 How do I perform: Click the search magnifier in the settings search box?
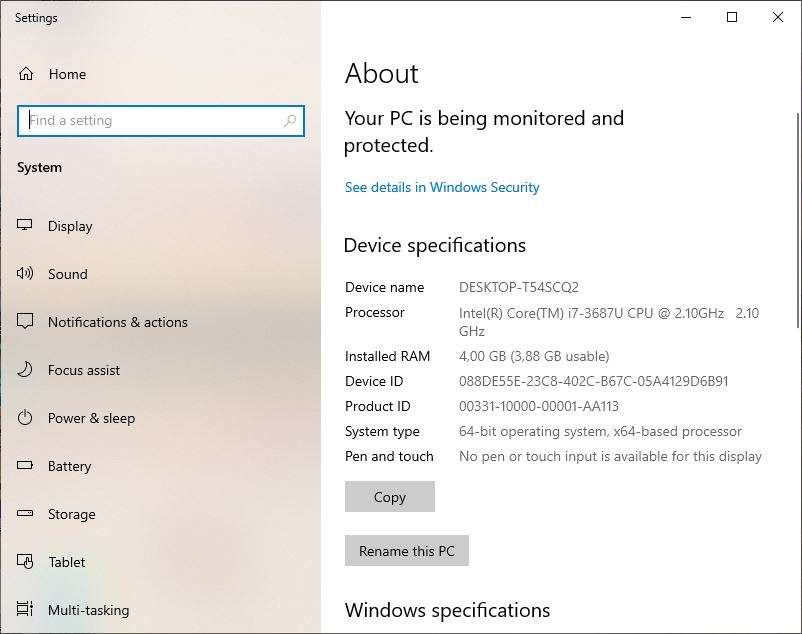pyautogui.click(x=287, y=120)
